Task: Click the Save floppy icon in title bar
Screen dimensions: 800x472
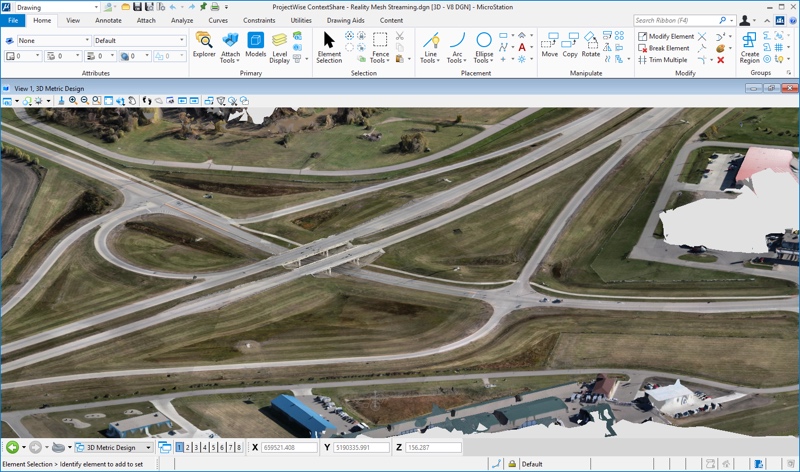Action: (x=137, y=7)
